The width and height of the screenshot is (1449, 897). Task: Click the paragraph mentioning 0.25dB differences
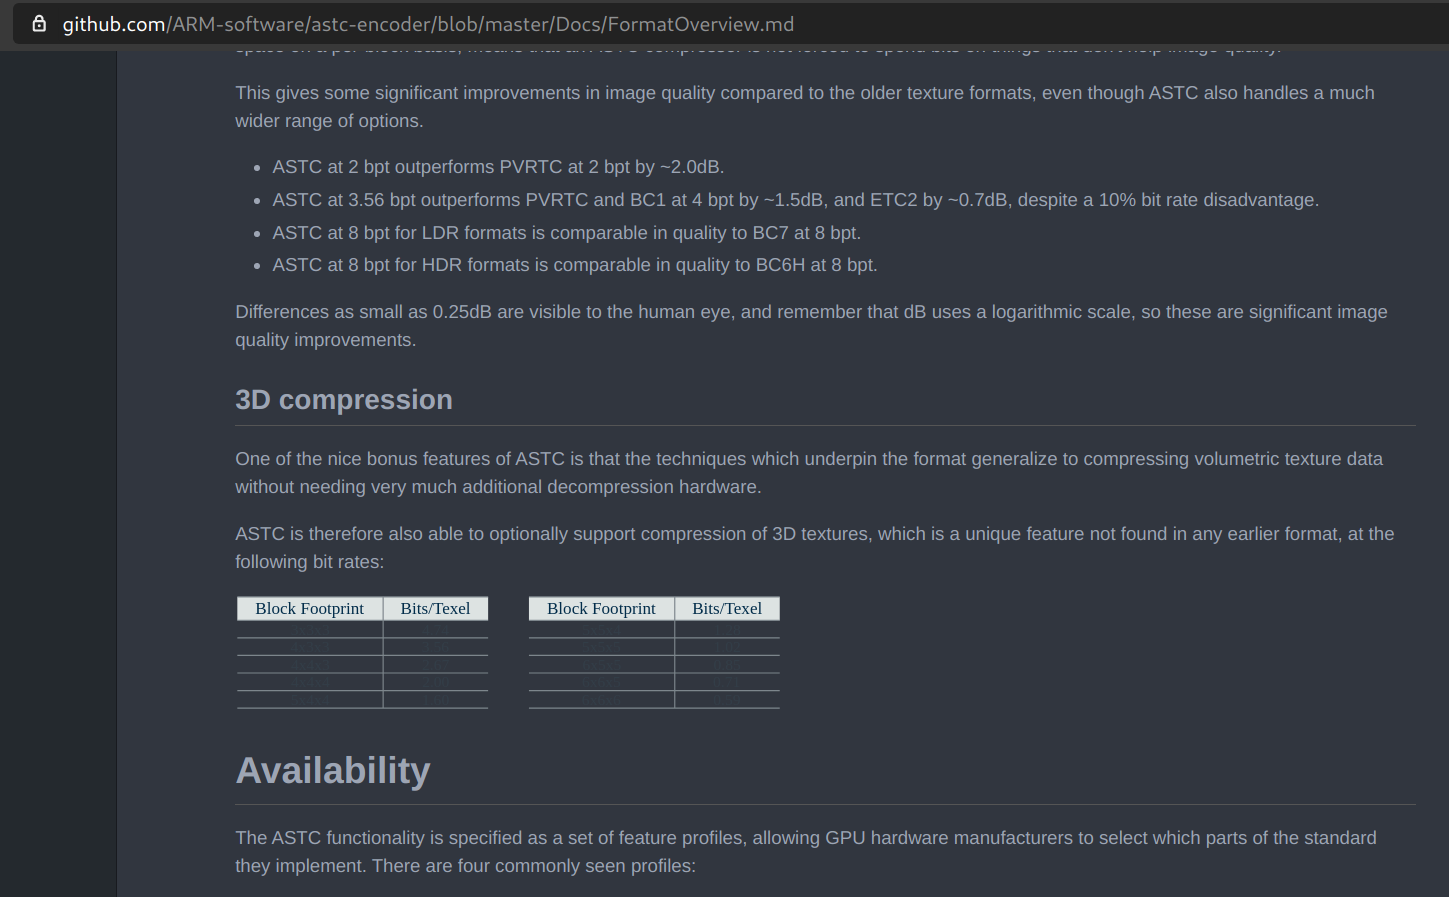pyautogui.click(x=810, y=325)
